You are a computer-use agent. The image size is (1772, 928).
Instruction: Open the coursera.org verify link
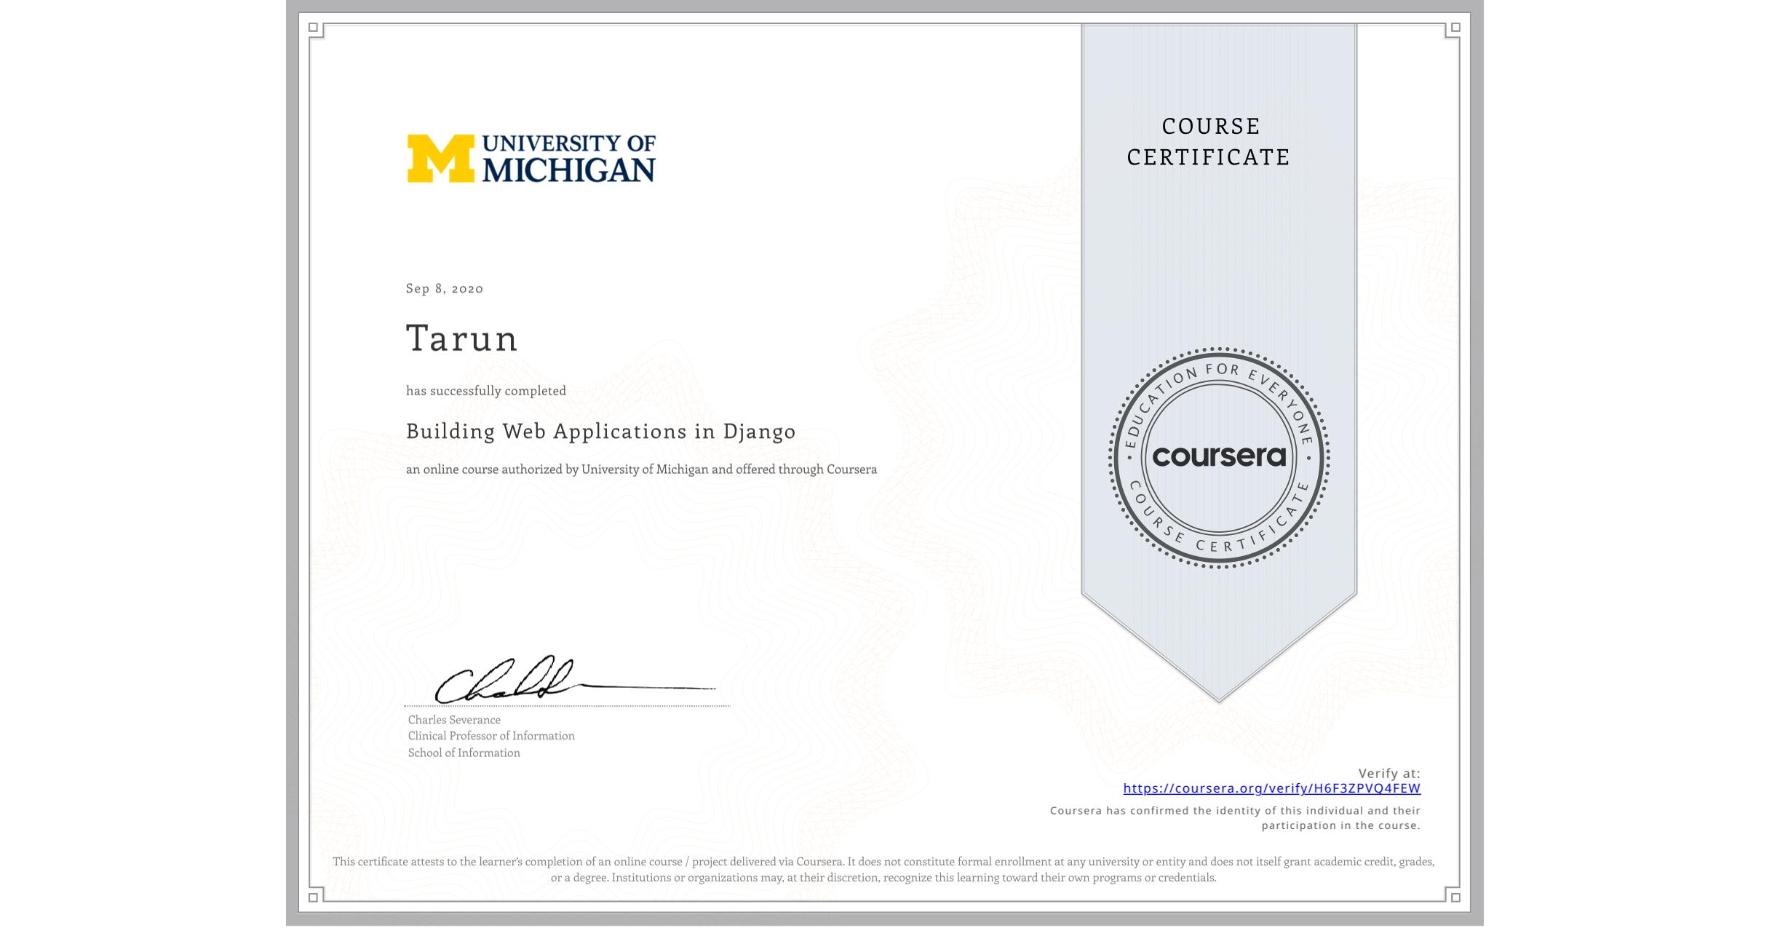[1271, 788]
